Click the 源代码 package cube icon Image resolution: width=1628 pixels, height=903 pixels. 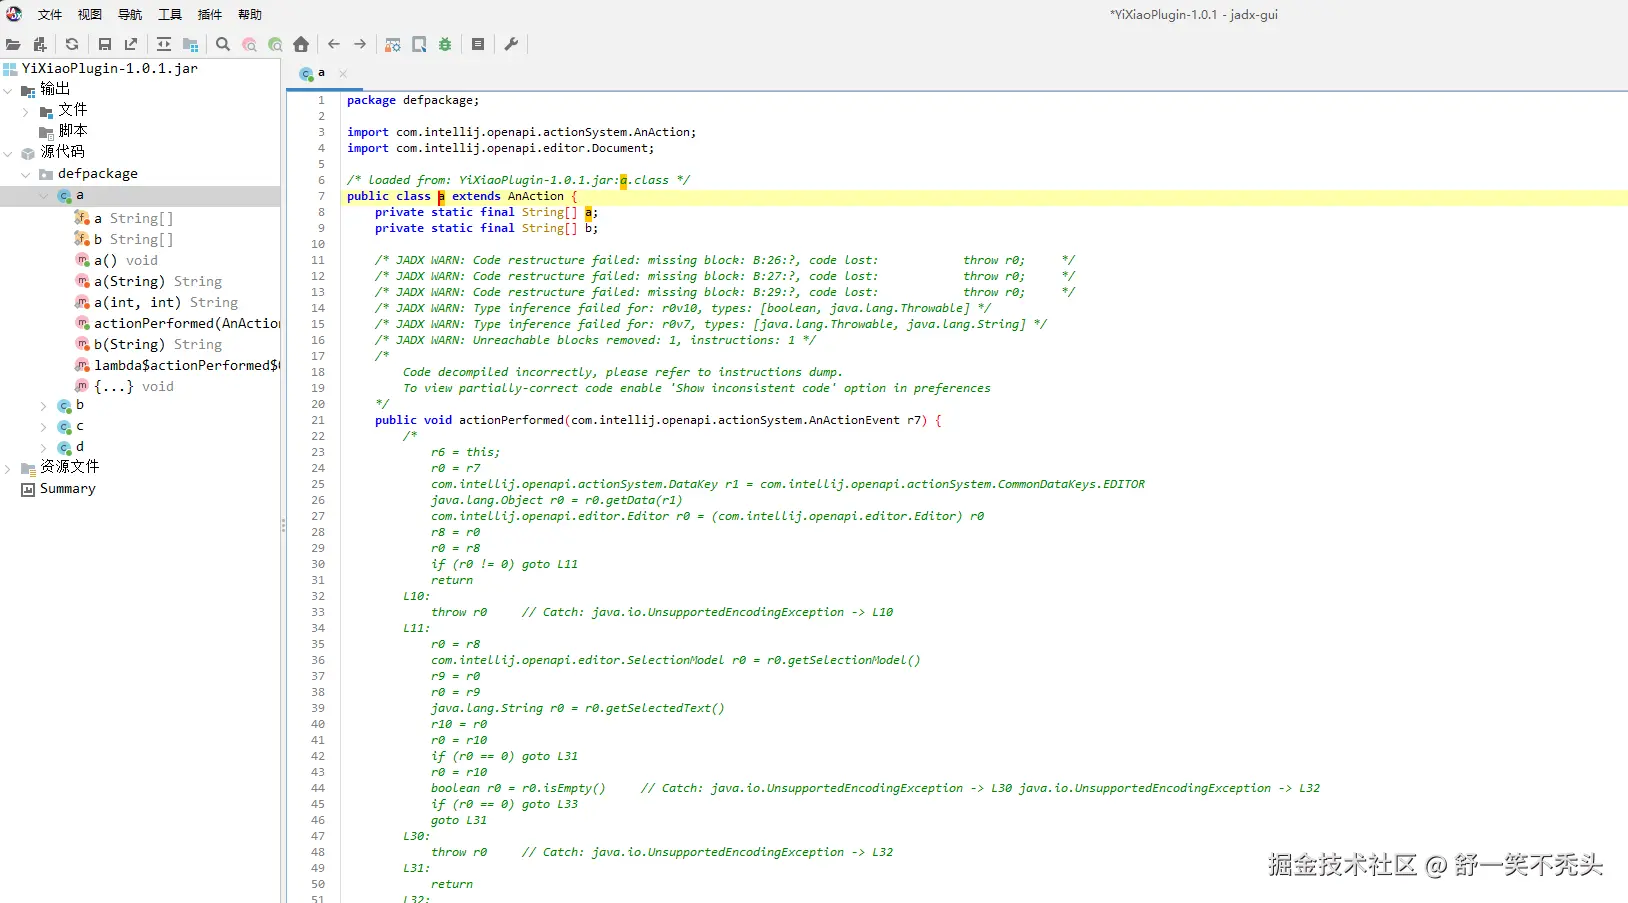(28, 153)
